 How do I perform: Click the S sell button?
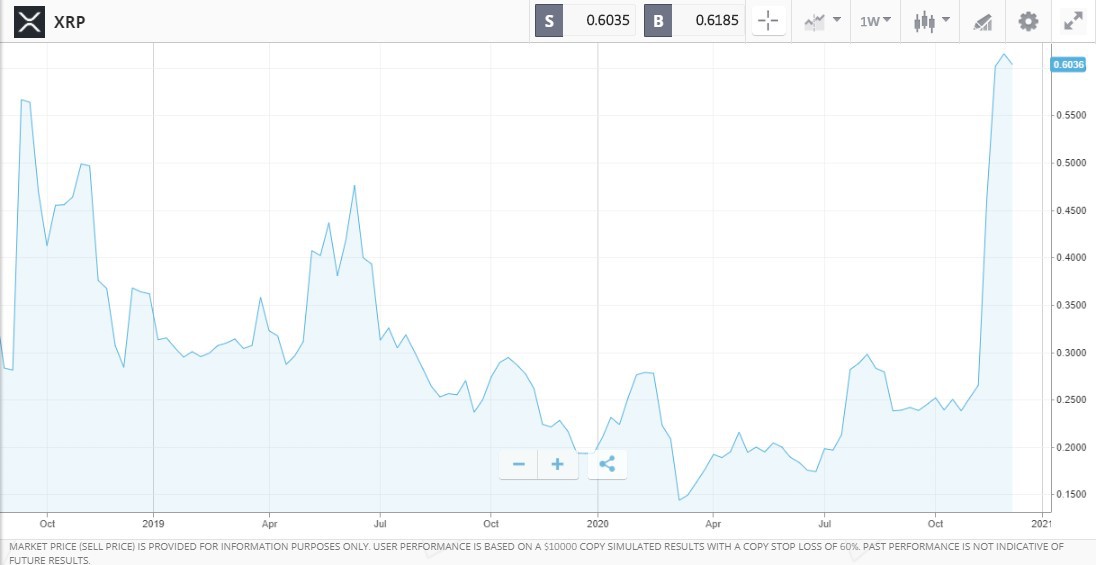(x=549, y=21)
